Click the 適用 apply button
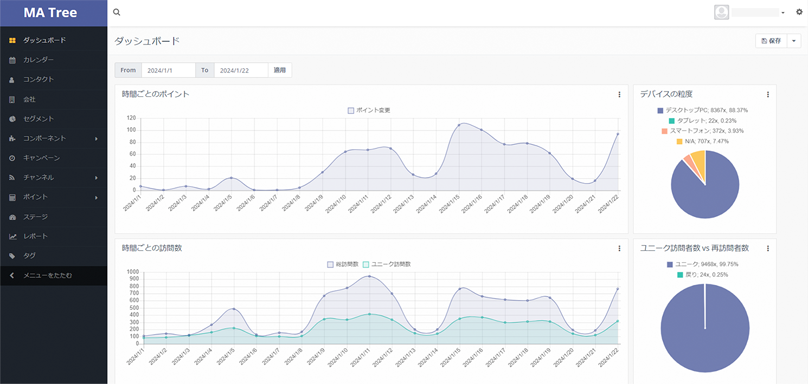Image resolution: width=808 pixels, height=384 pixels. click(279, 70)
